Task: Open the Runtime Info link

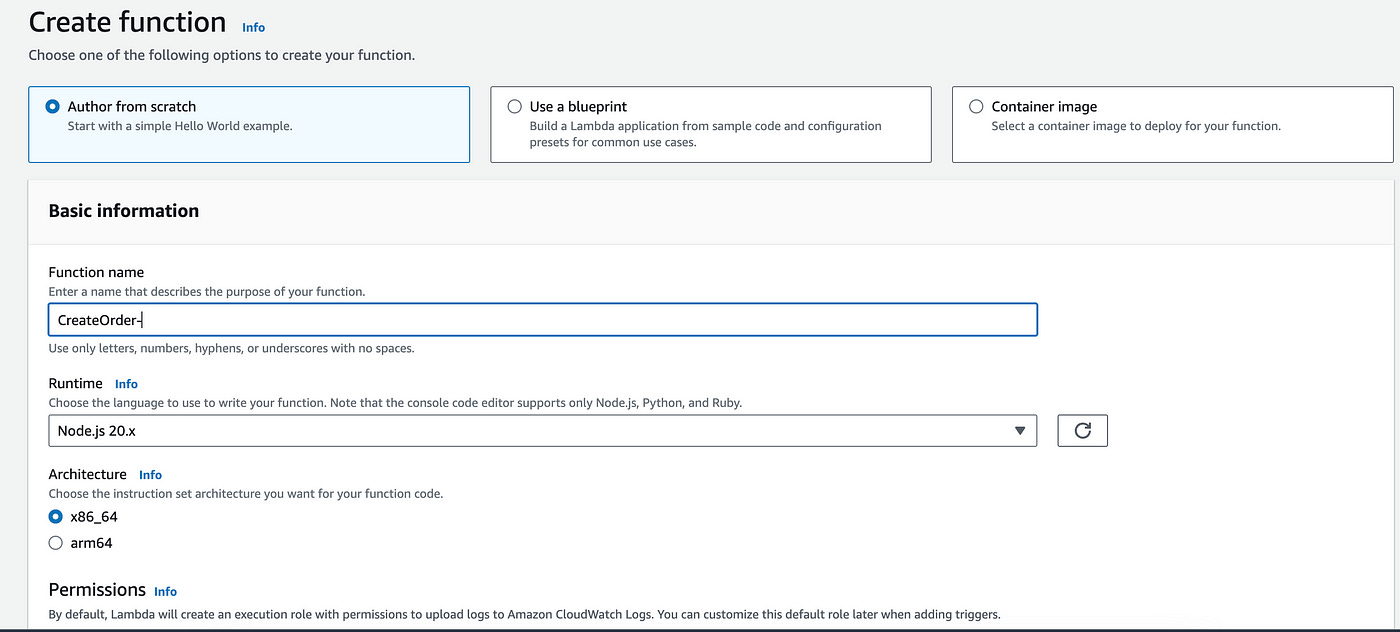Action: click(126, 383)
